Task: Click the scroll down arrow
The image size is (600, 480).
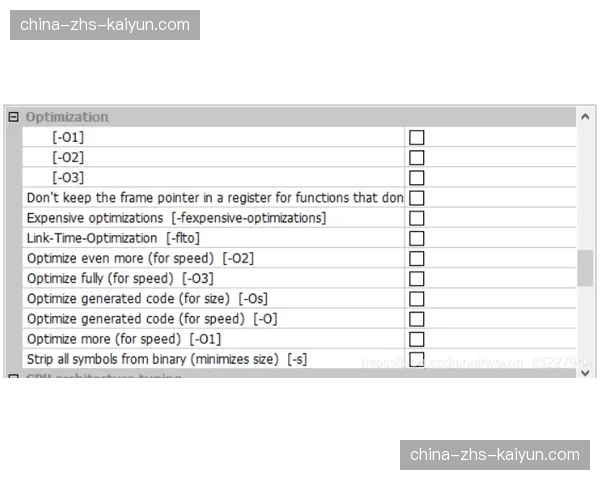Action: (x=586, y=372)
